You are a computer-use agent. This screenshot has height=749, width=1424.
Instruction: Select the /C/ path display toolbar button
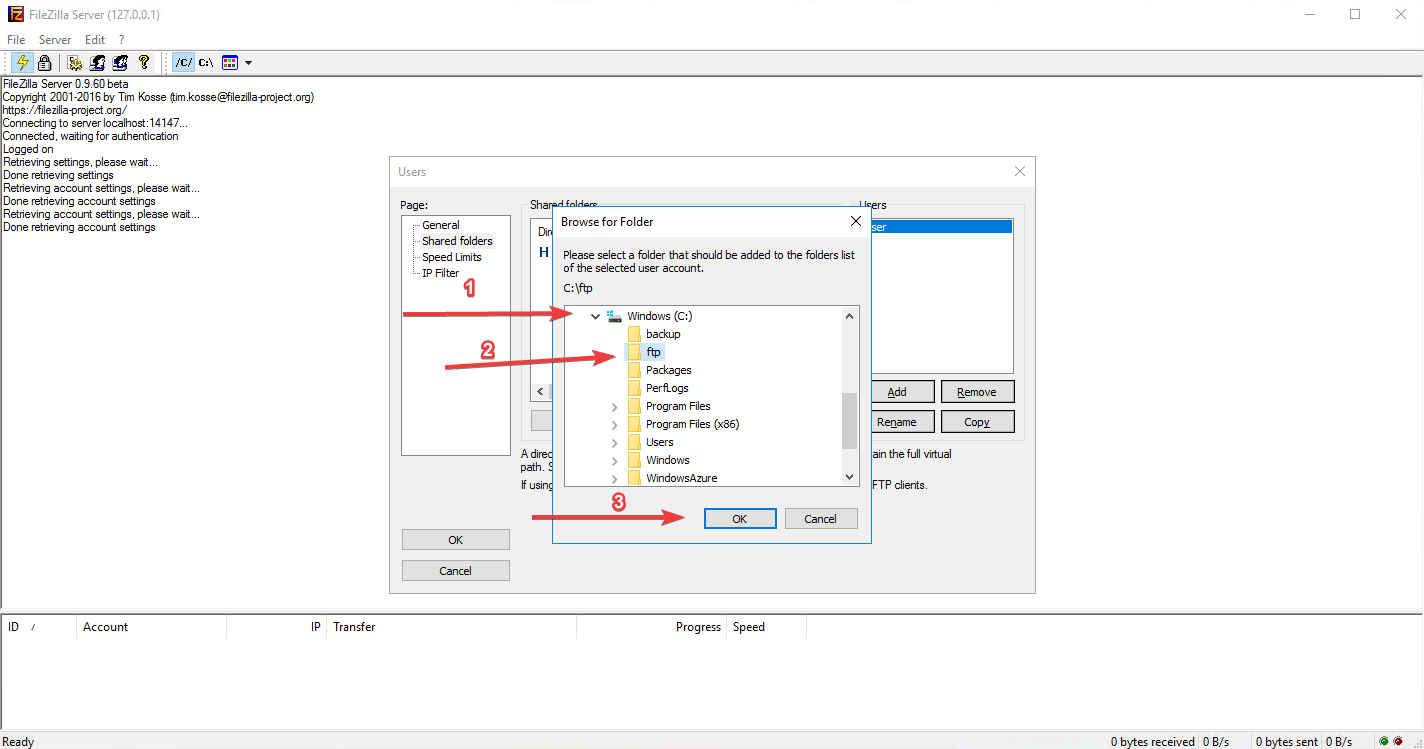tap(183, 62)
